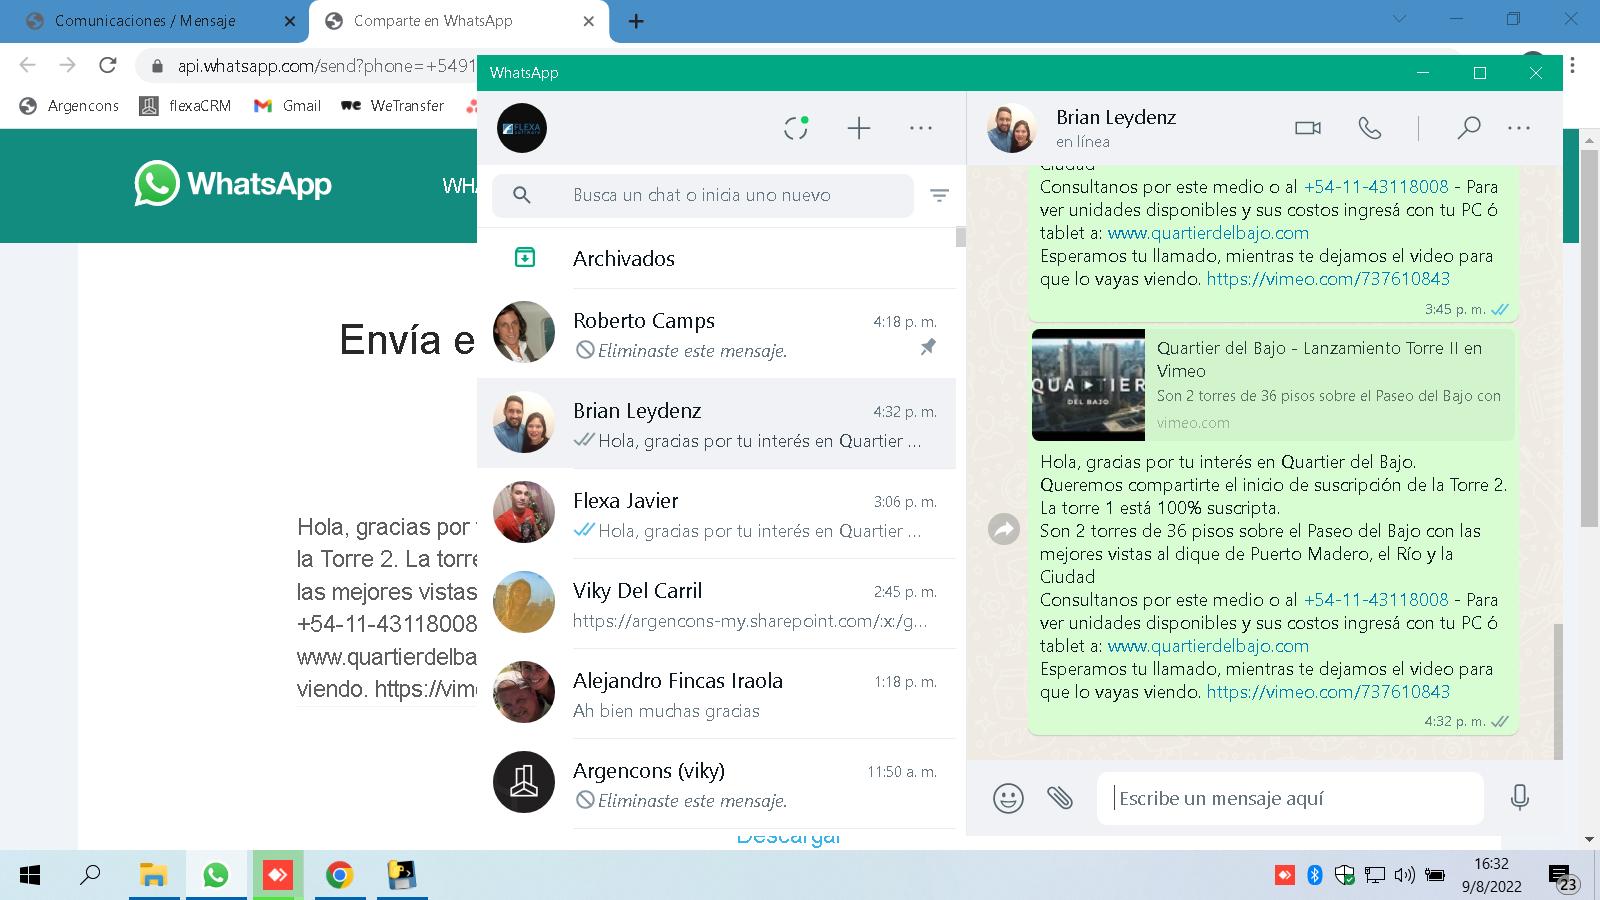Open the Flexa Javier chat
1600x900 pixels.
pos(716,513)
